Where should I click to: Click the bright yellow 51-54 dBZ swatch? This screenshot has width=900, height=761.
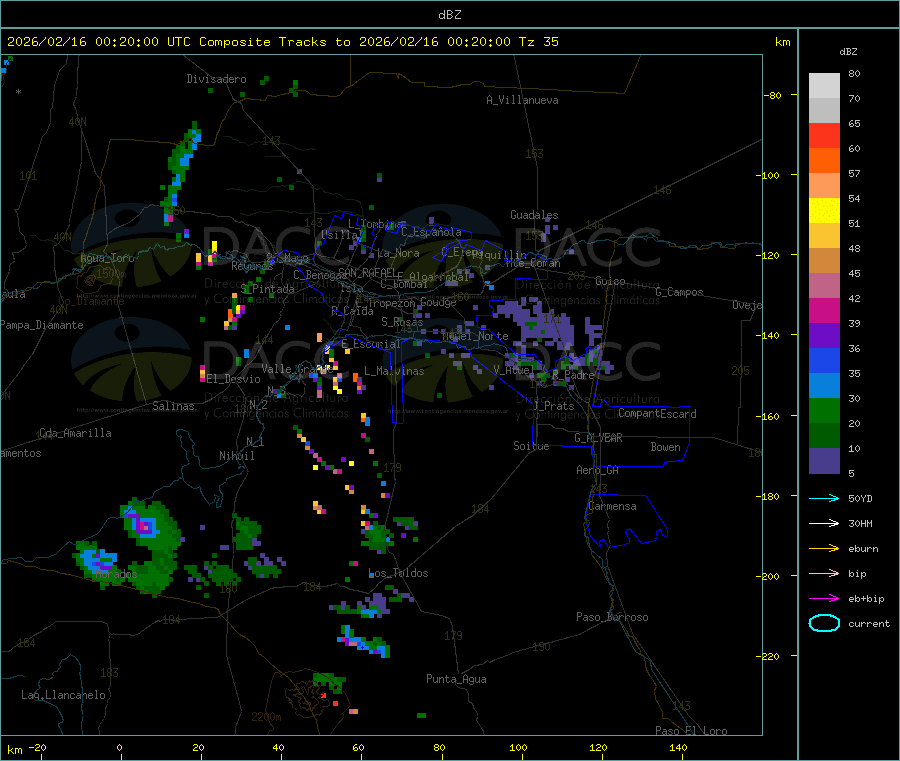824,211
